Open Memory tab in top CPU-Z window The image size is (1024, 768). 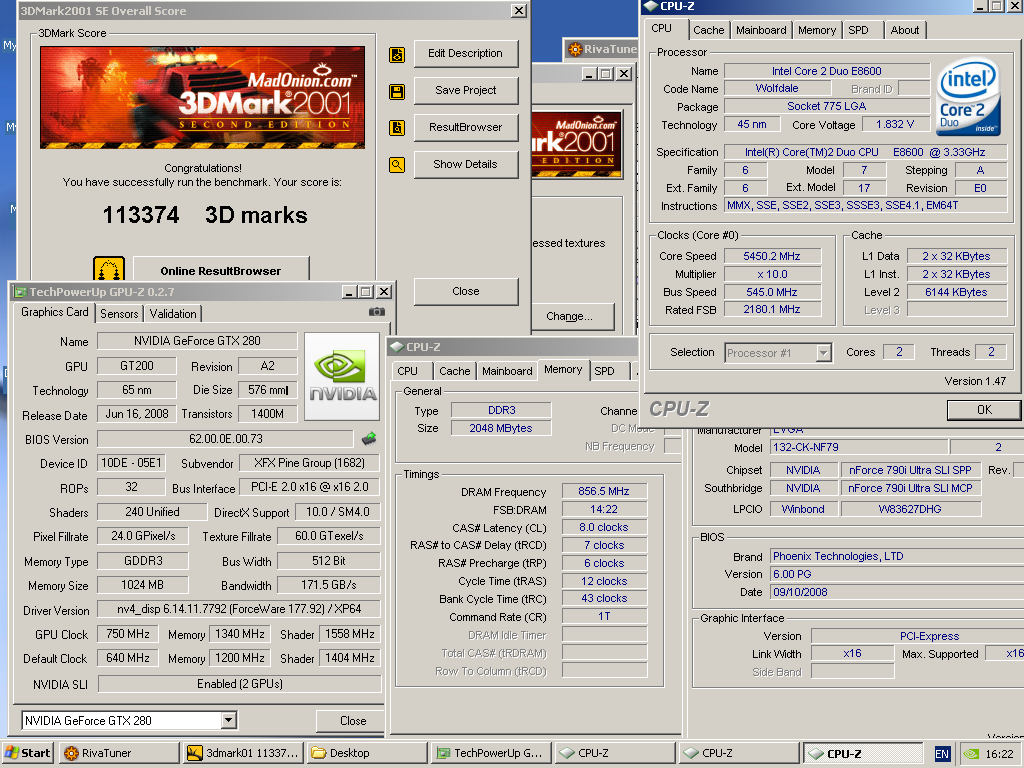point(817,30)
